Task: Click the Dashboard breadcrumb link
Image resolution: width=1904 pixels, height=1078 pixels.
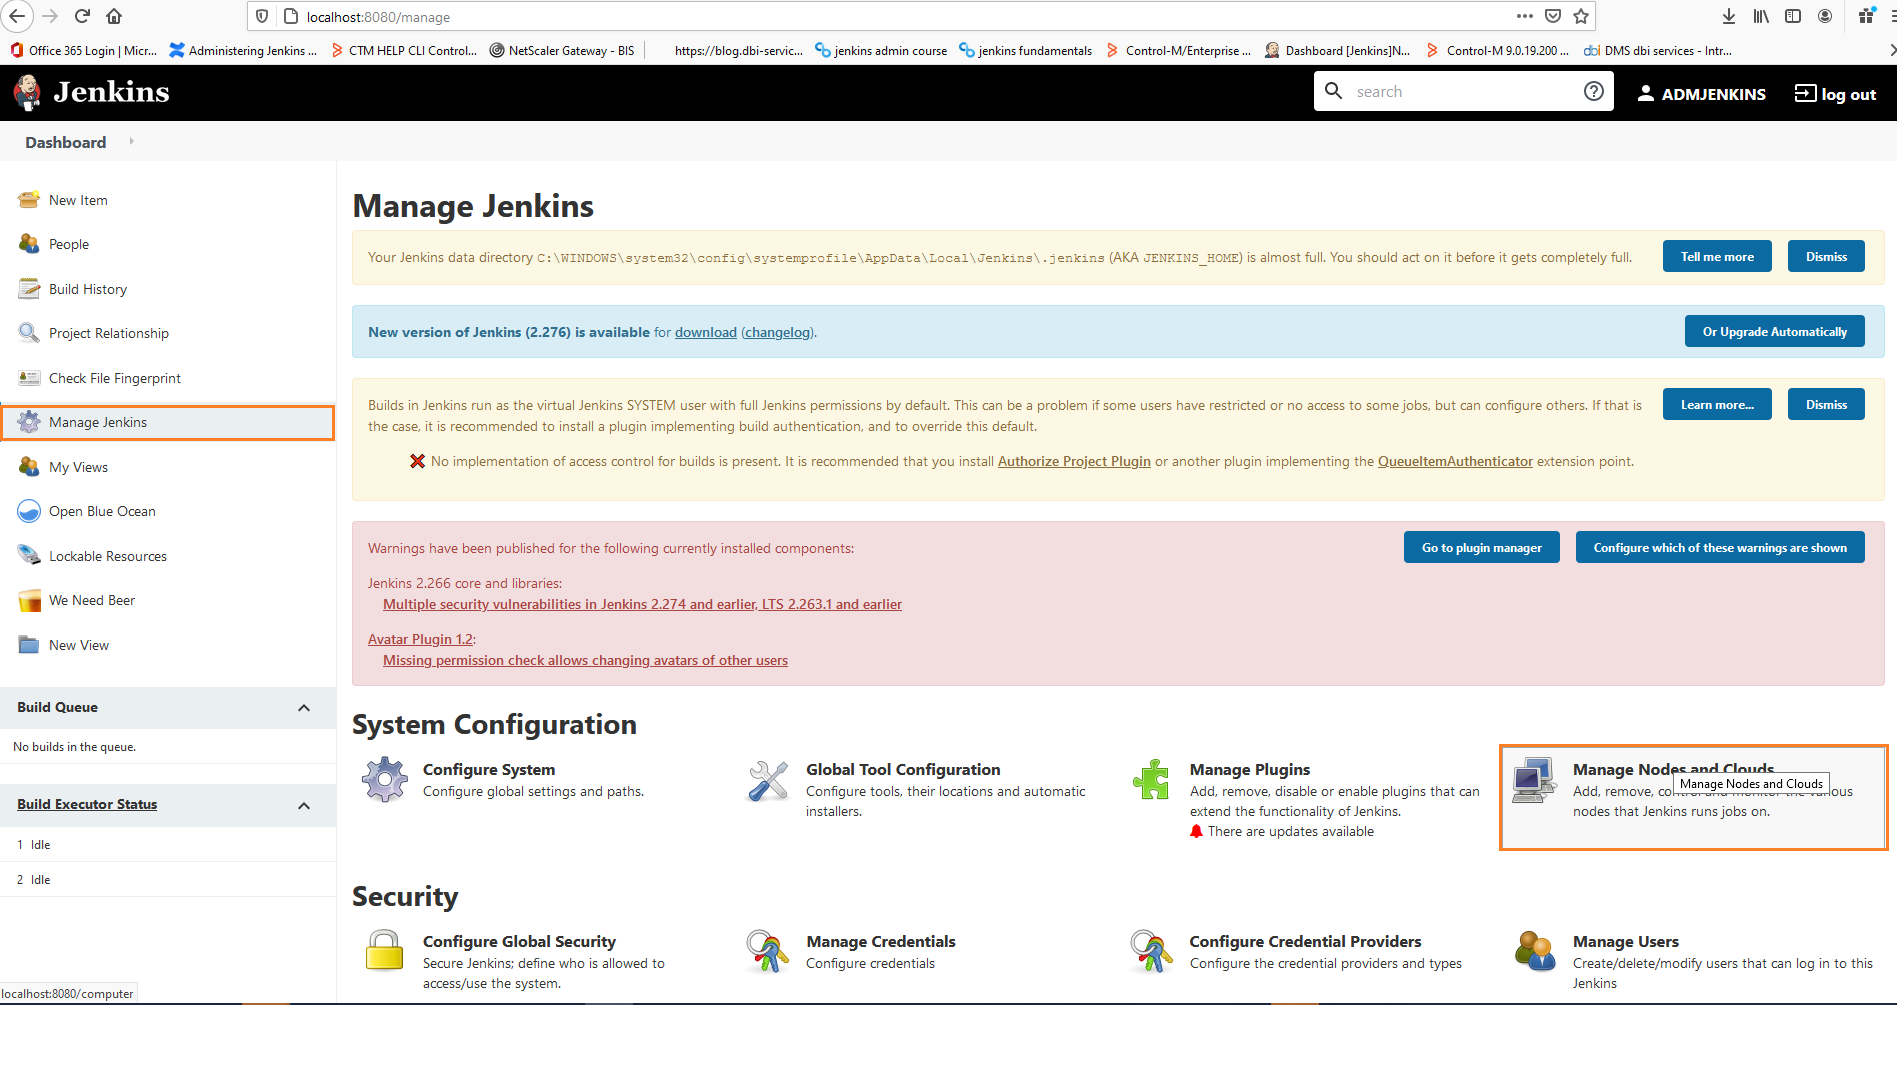Action: 66,142
